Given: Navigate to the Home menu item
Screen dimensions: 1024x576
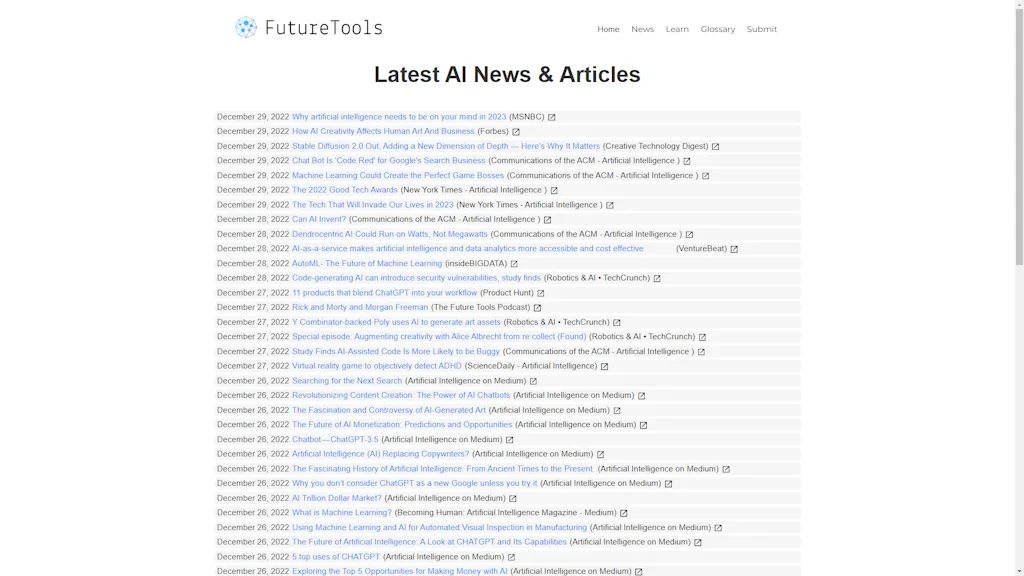Looking at the screenshot, I should pos(608,29).
